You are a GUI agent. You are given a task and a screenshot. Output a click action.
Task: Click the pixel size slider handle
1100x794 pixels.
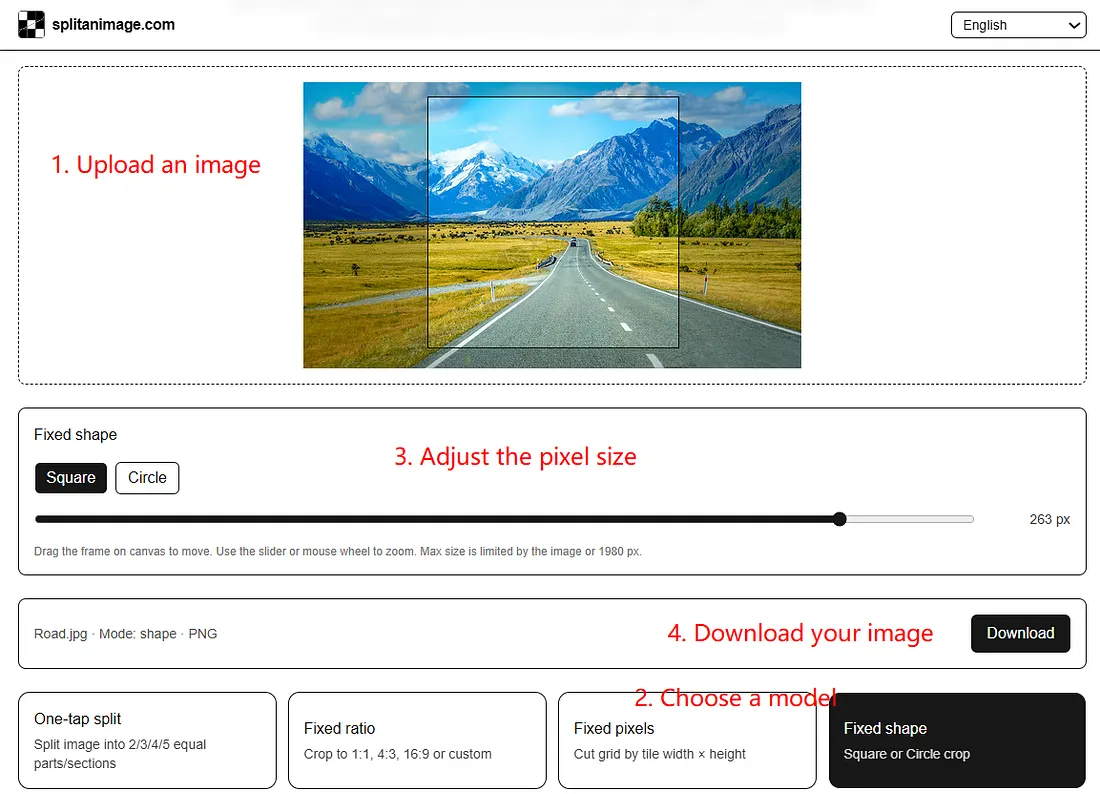(x=840, y=519)
